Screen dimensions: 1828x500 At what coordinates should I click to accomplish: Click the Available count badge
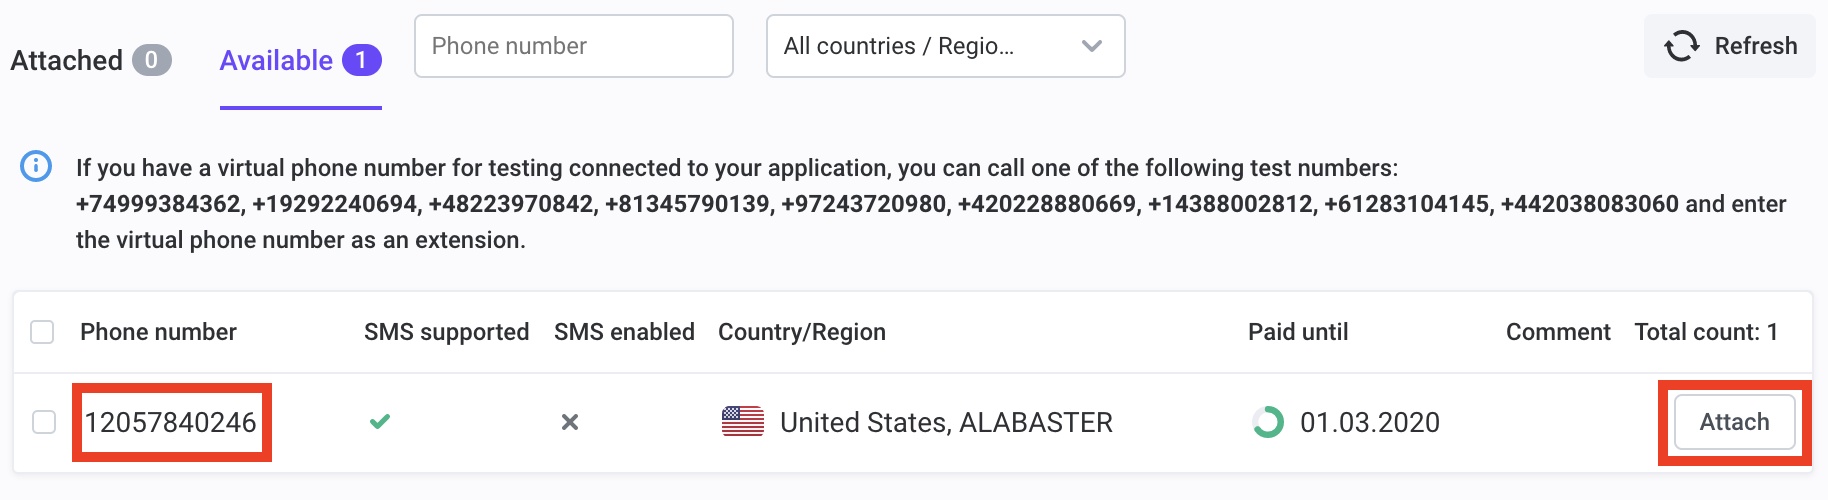(361, 60)
